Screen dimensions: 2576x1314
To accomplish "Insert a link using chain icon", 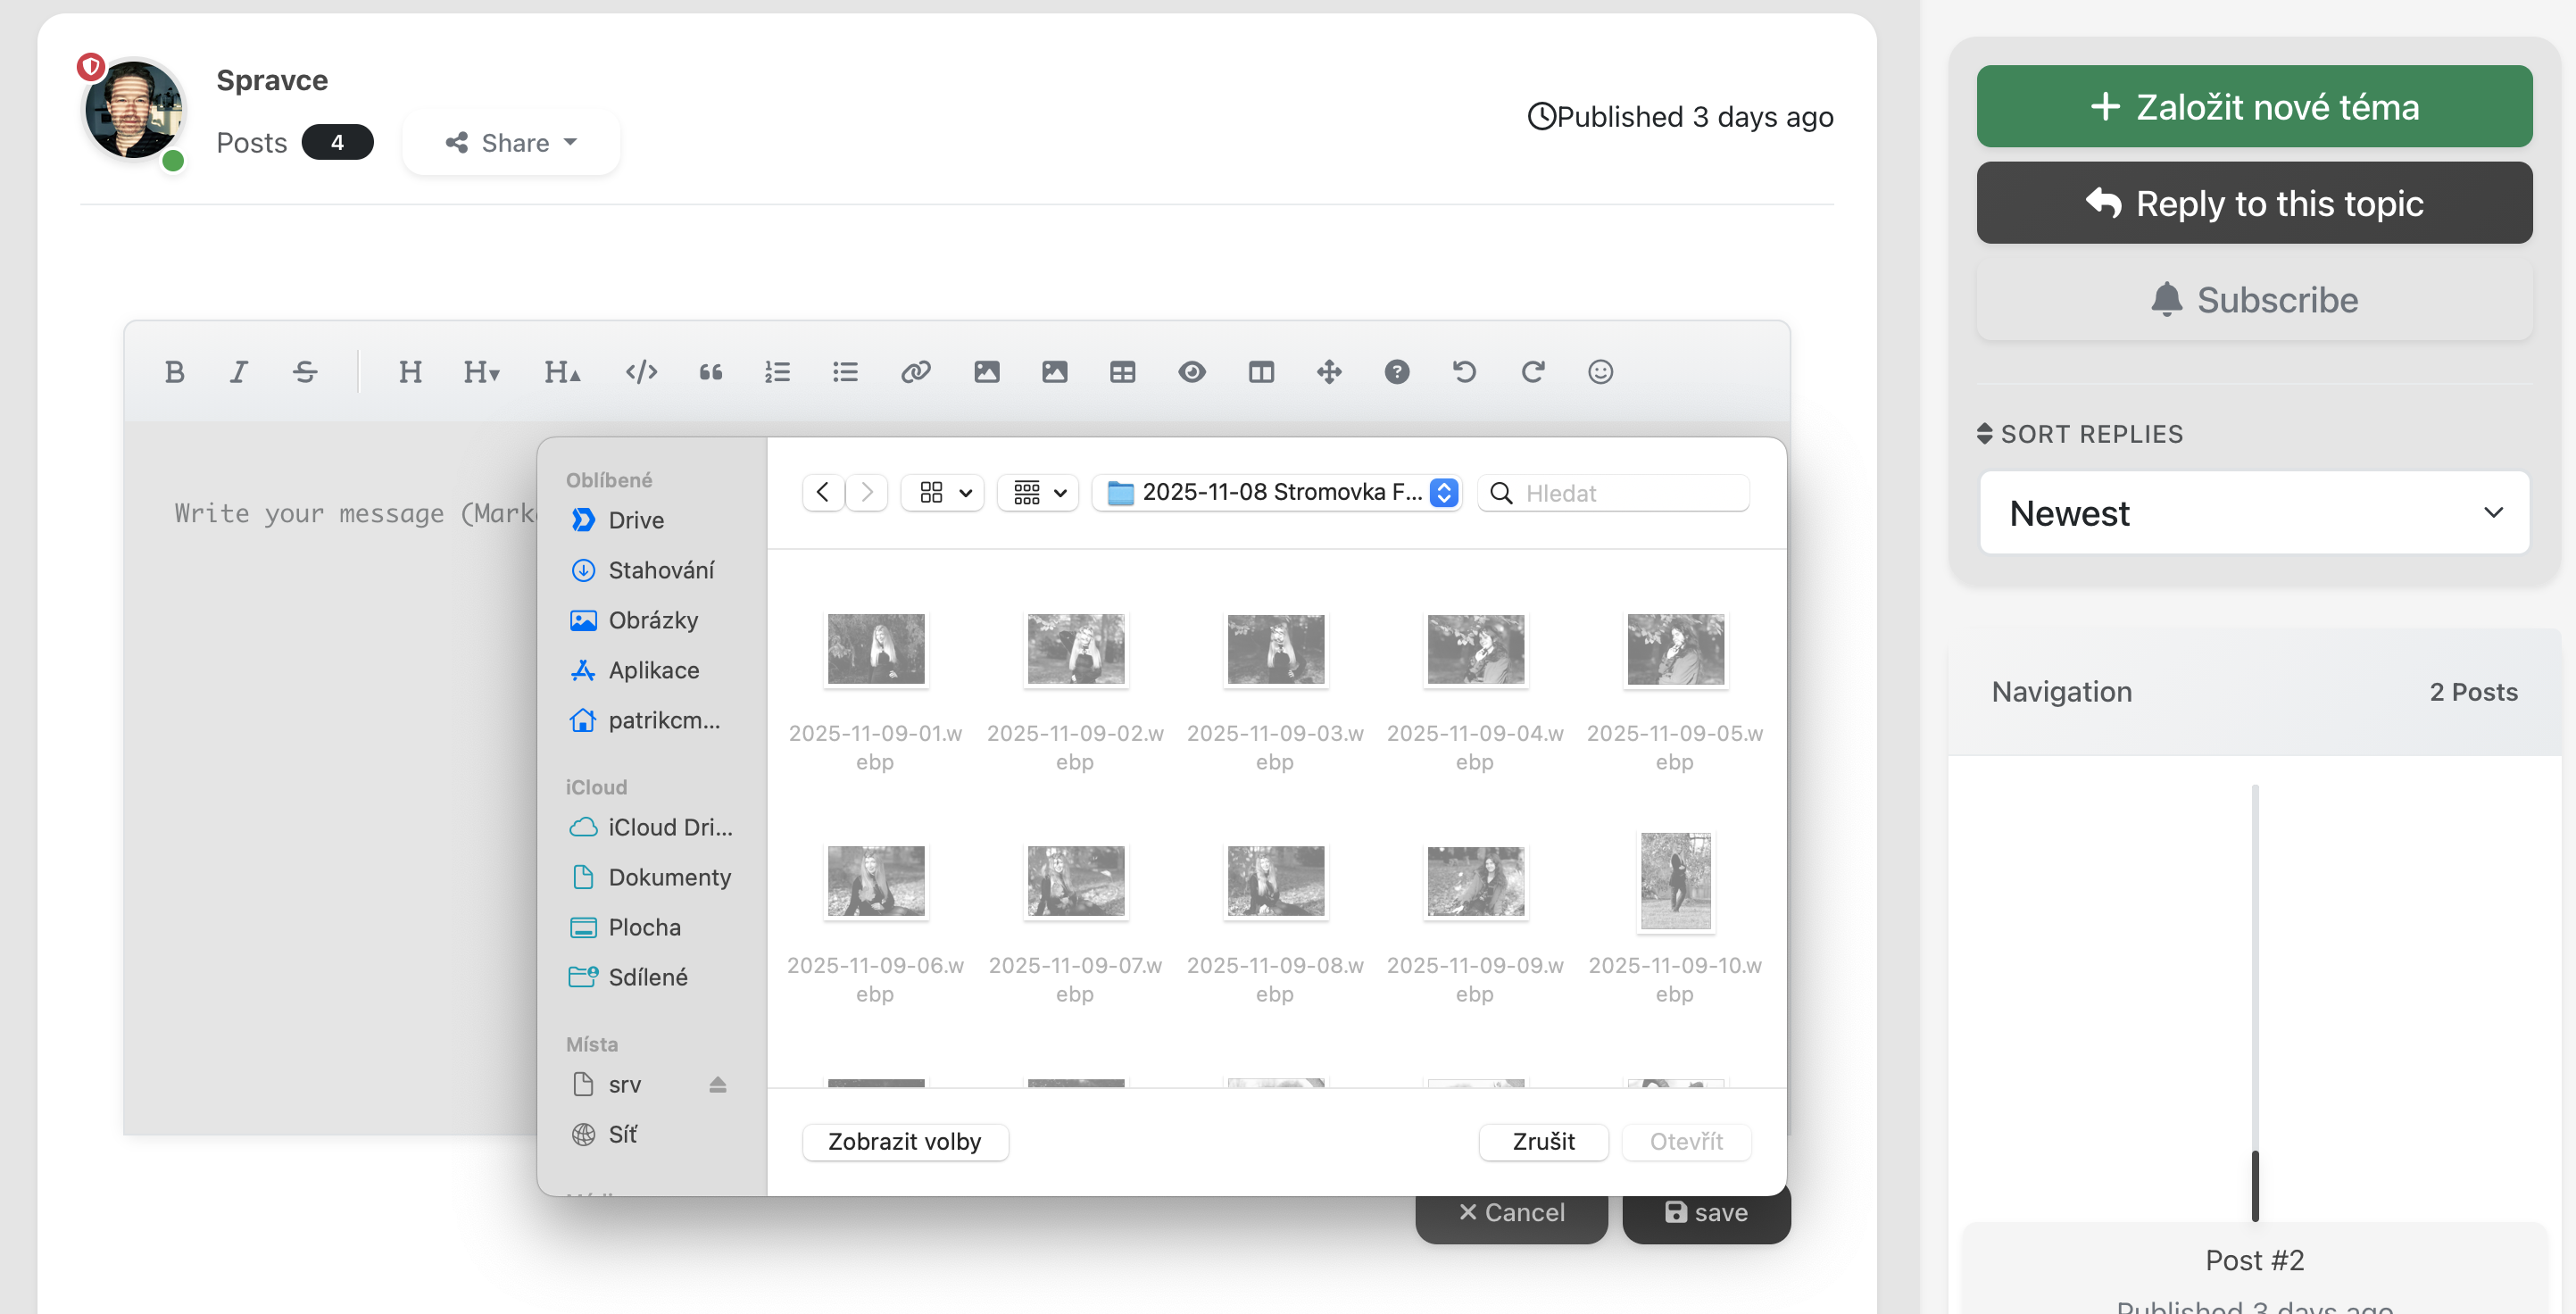I will 915,372.
